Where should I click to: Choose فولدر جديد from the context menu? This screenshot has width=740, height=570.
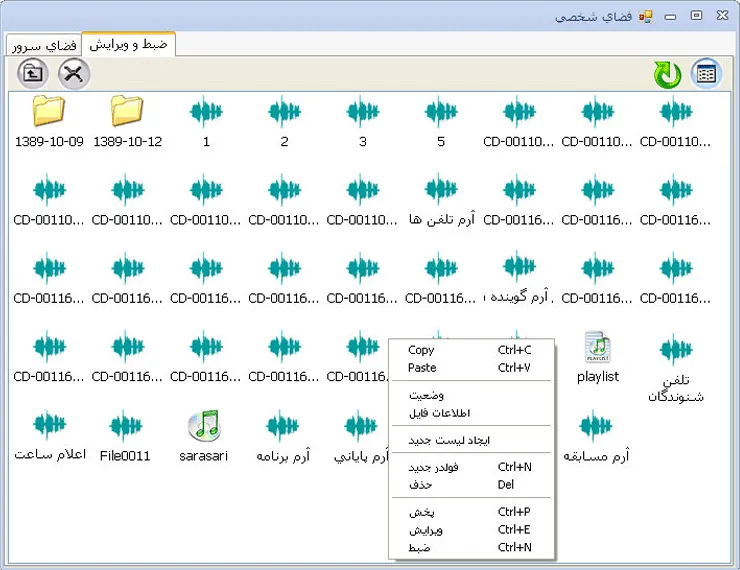pos(471,467)
